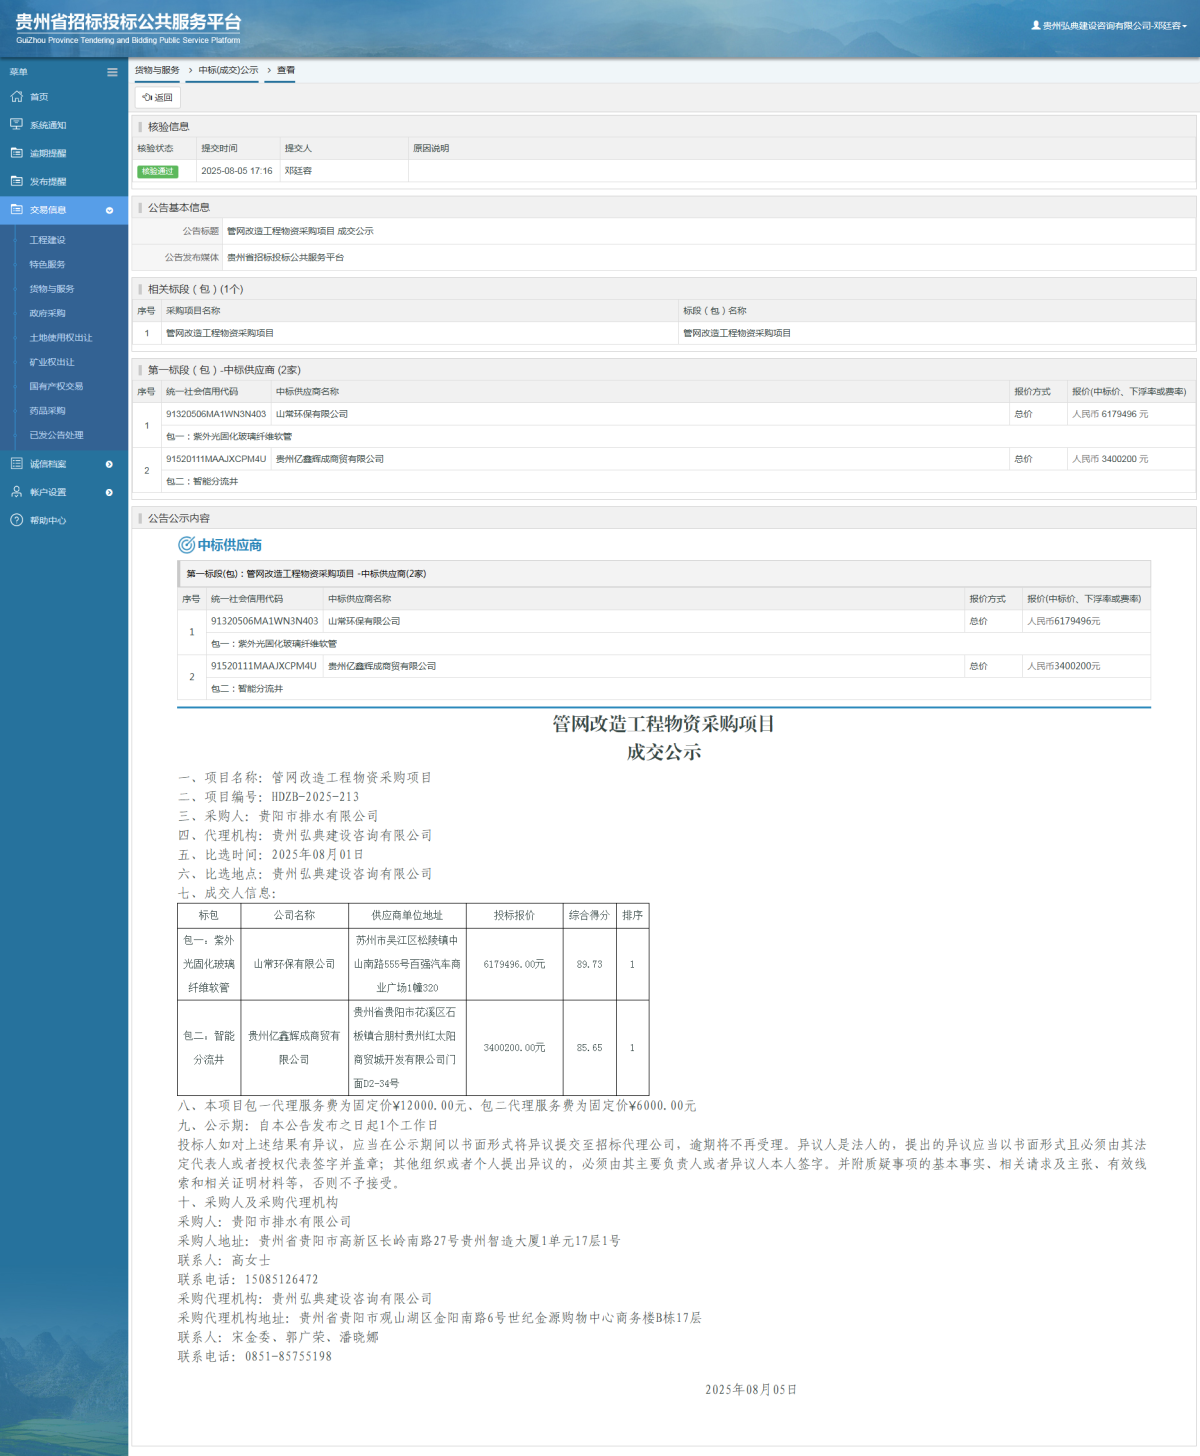
Task: Expand the 诚信档案 submenu arrow
Action: (109, 464)
